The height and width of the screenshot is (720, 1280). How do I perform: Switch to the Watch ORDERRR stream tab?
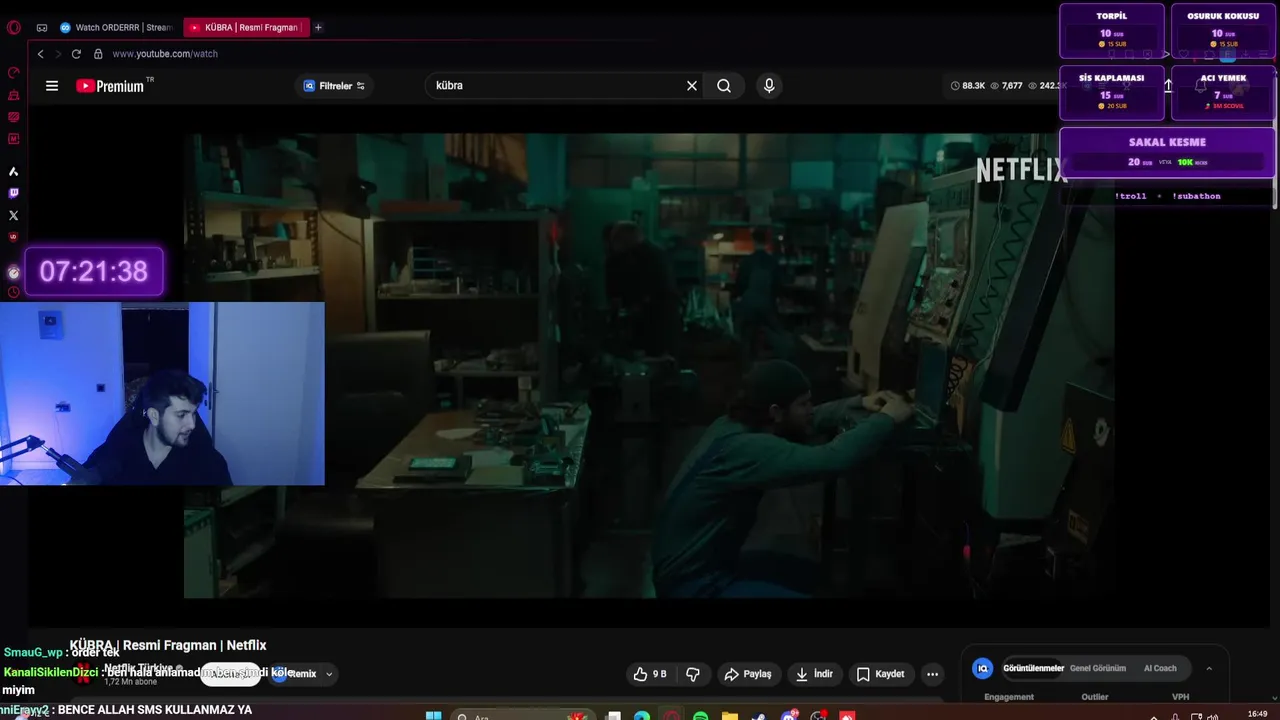point(116,27)
